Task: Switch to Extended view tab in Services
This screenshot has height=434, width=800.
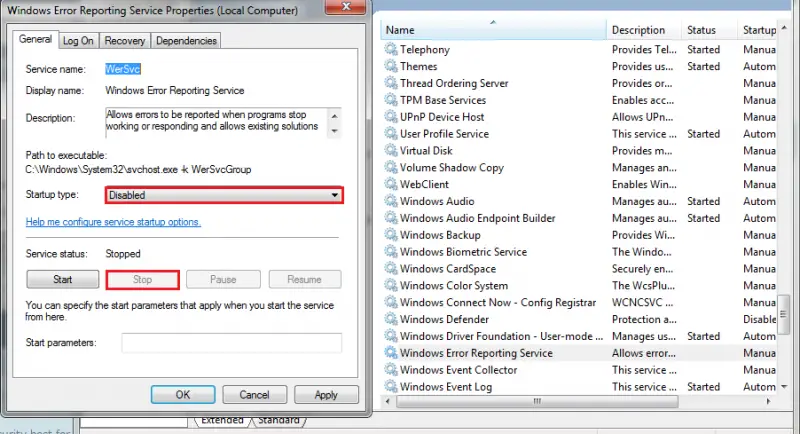Action: click(x=222, y=420)
